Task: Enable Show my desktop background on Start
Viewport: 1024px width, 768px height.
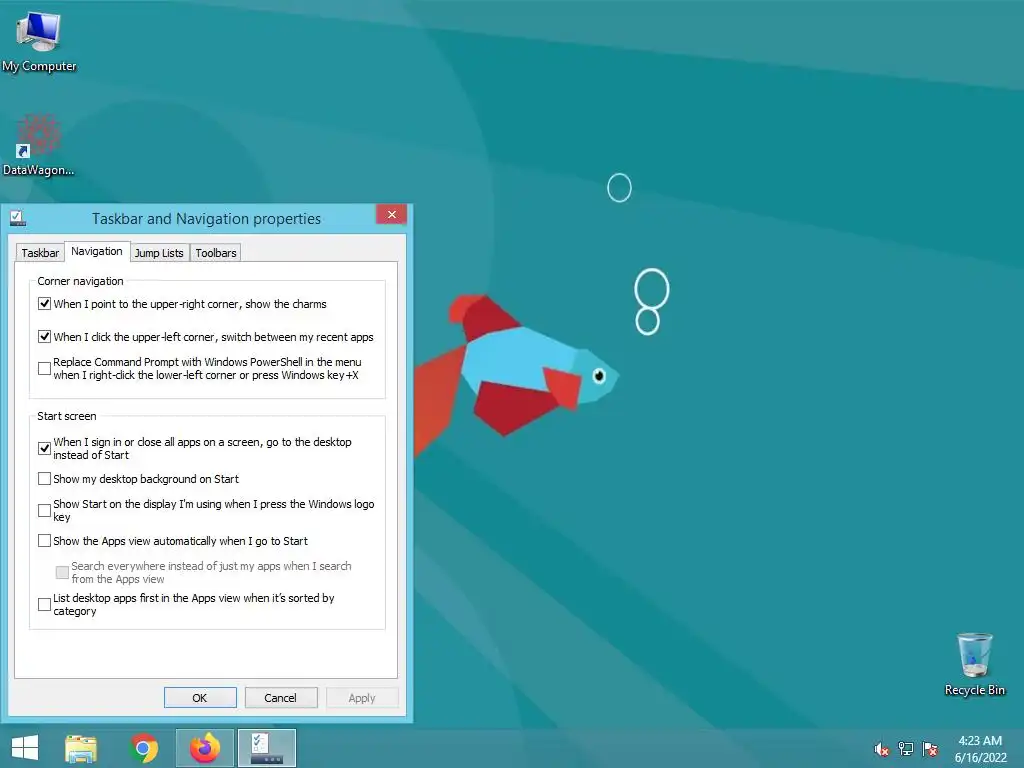Action: pos(44,479)
